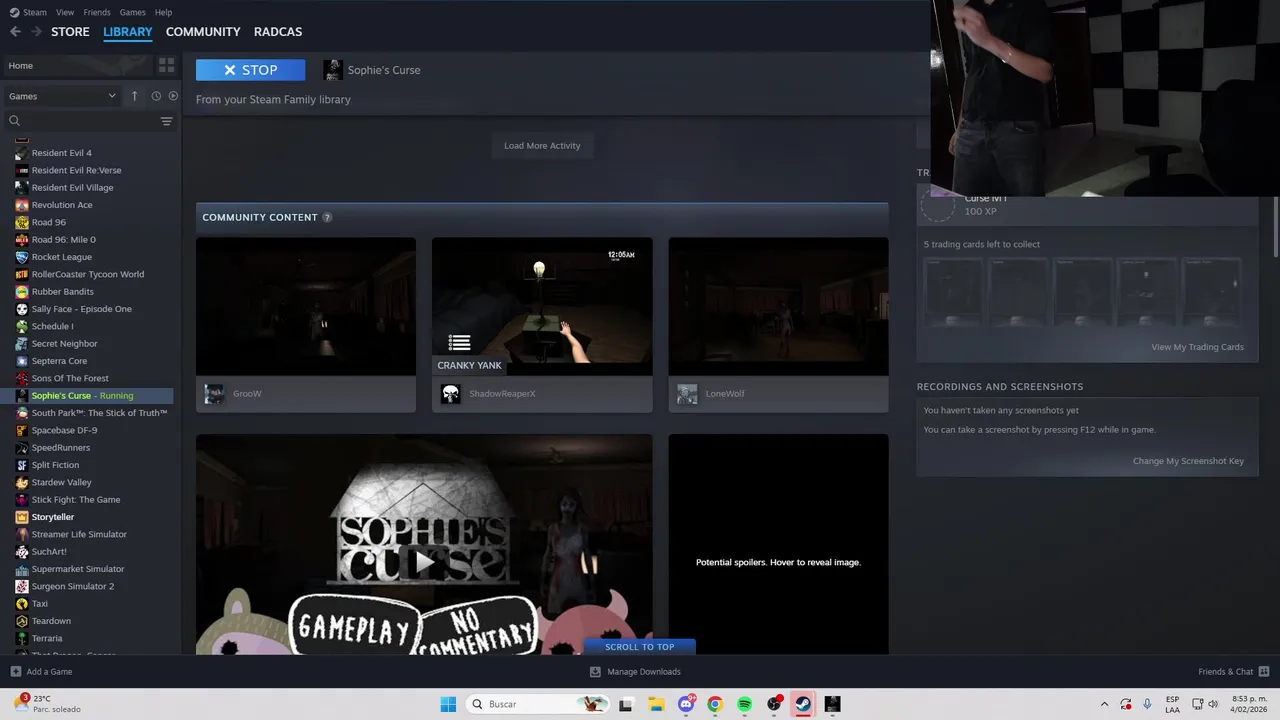Switch to the LIBRARY tab
The height and width of the screenshot is (720, 1280).
[128, 32]
